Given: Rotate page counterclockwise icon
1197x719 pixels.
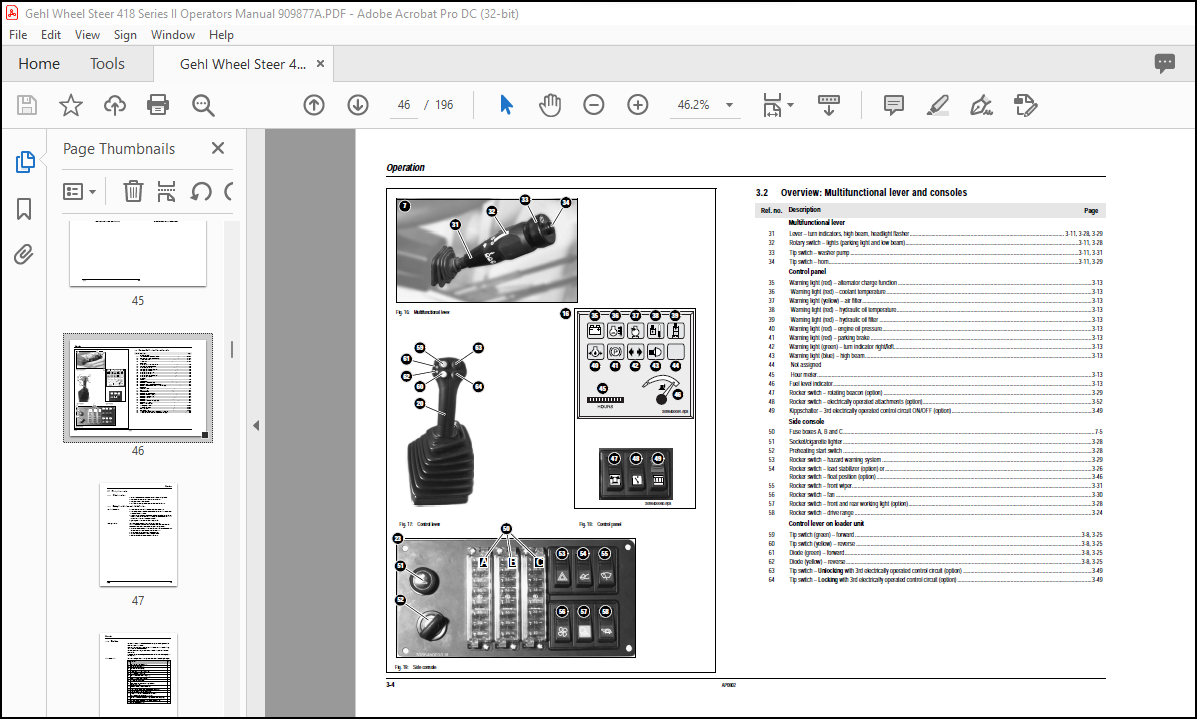Looking at the screenshot, I should pyautogui.click(x=201, y=191).
